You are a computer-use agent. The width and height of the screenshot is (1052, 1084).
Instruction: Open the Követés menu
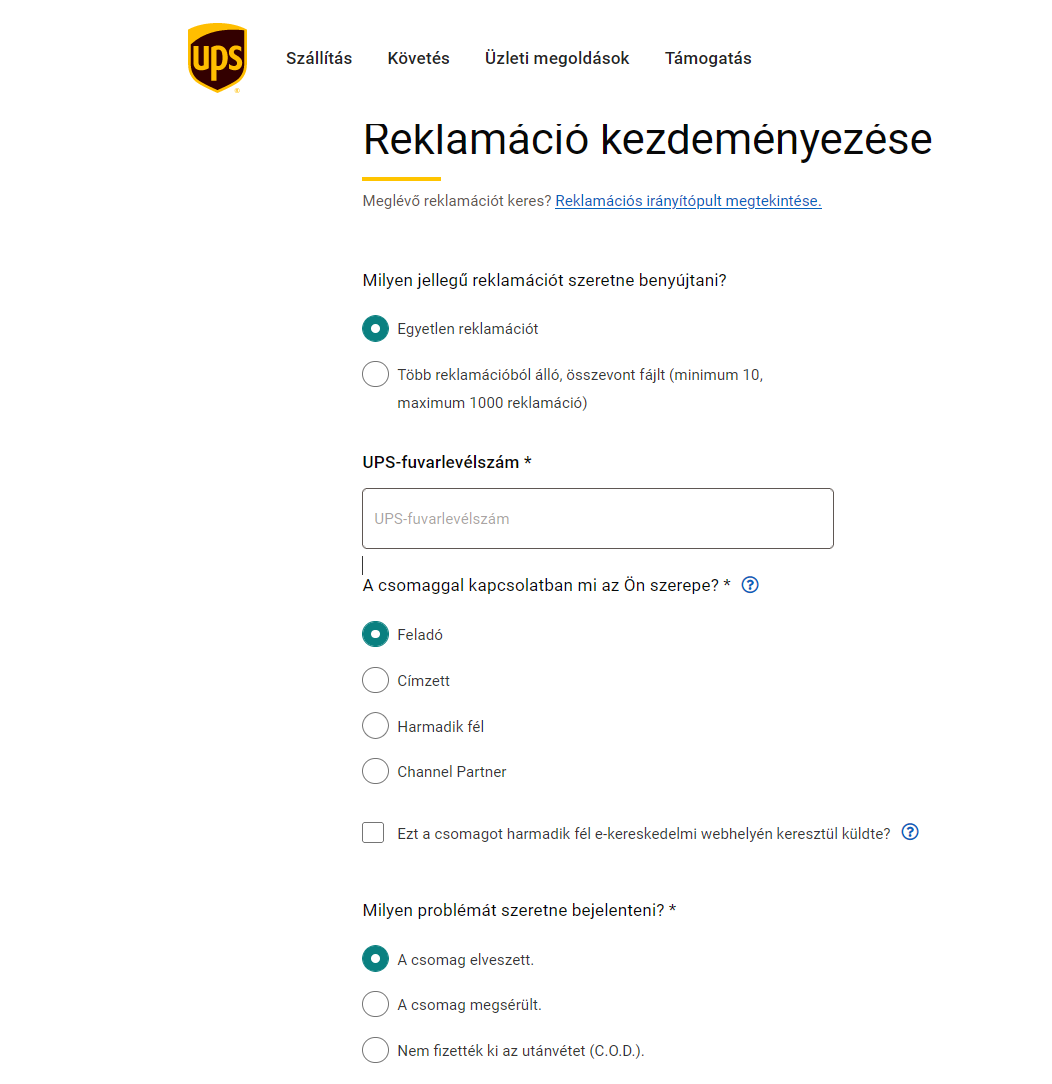pos(418,58)
